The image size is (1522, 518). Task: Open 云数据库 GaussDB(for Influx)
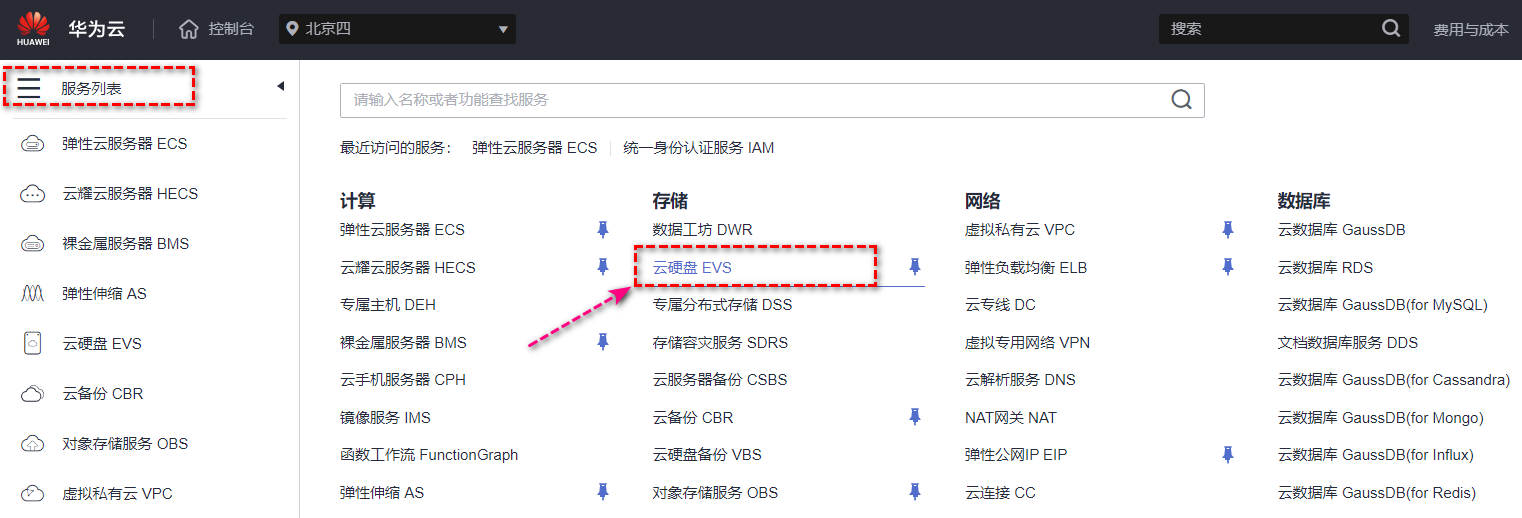(1376, 455)
